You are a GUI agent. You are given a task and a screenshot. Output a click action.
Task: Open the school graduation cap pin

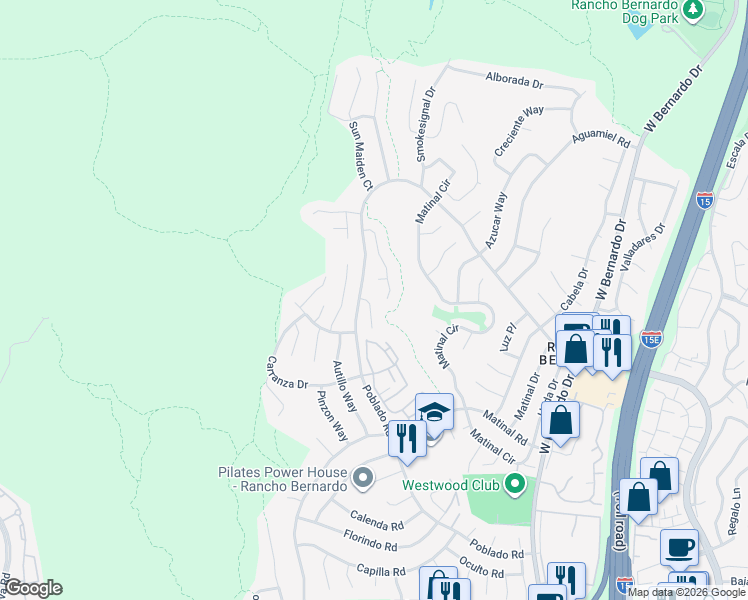pos(434,412)
